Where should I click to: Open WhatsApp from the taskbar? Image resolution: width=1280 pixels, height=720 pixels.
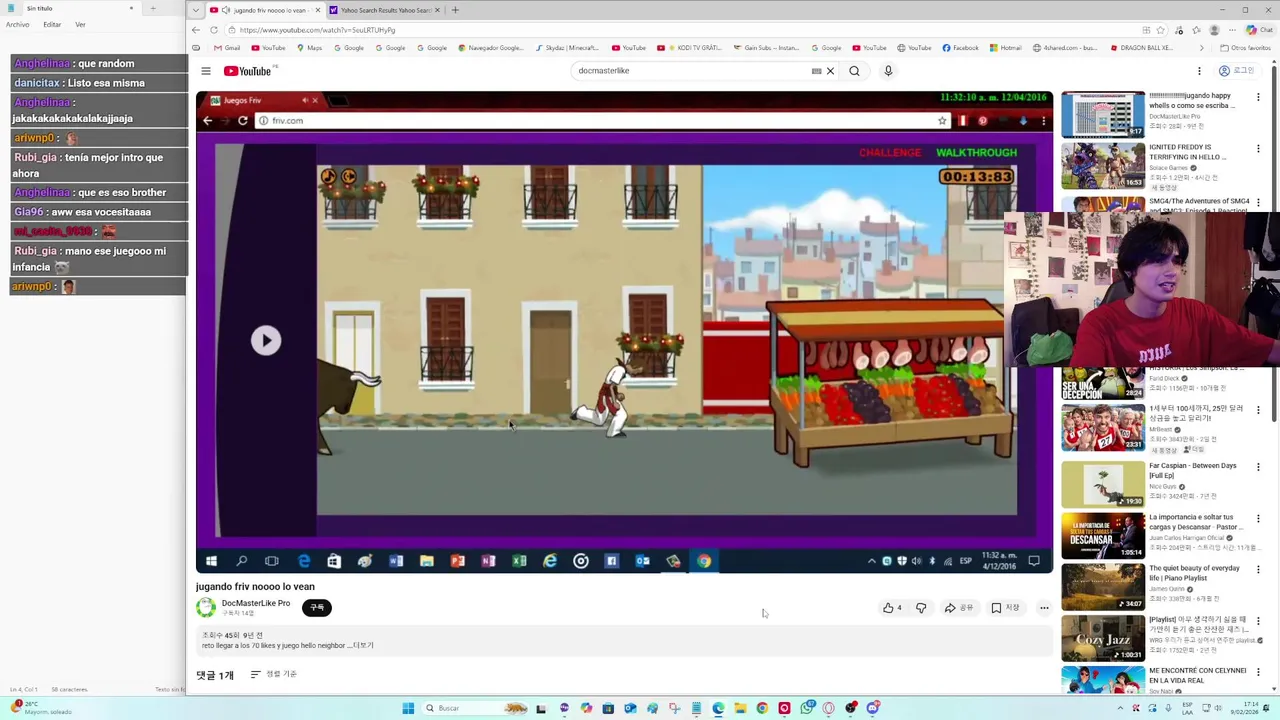(x=806, y=708)
